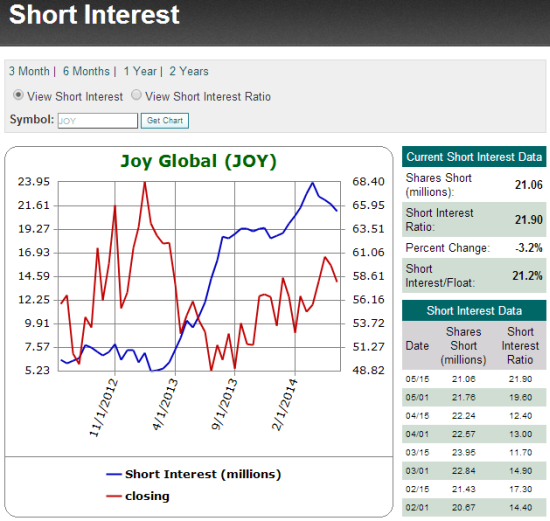This screenshot has height=521, width=550.
Task: Click the Symbol input field
Action: pos(98,121)
